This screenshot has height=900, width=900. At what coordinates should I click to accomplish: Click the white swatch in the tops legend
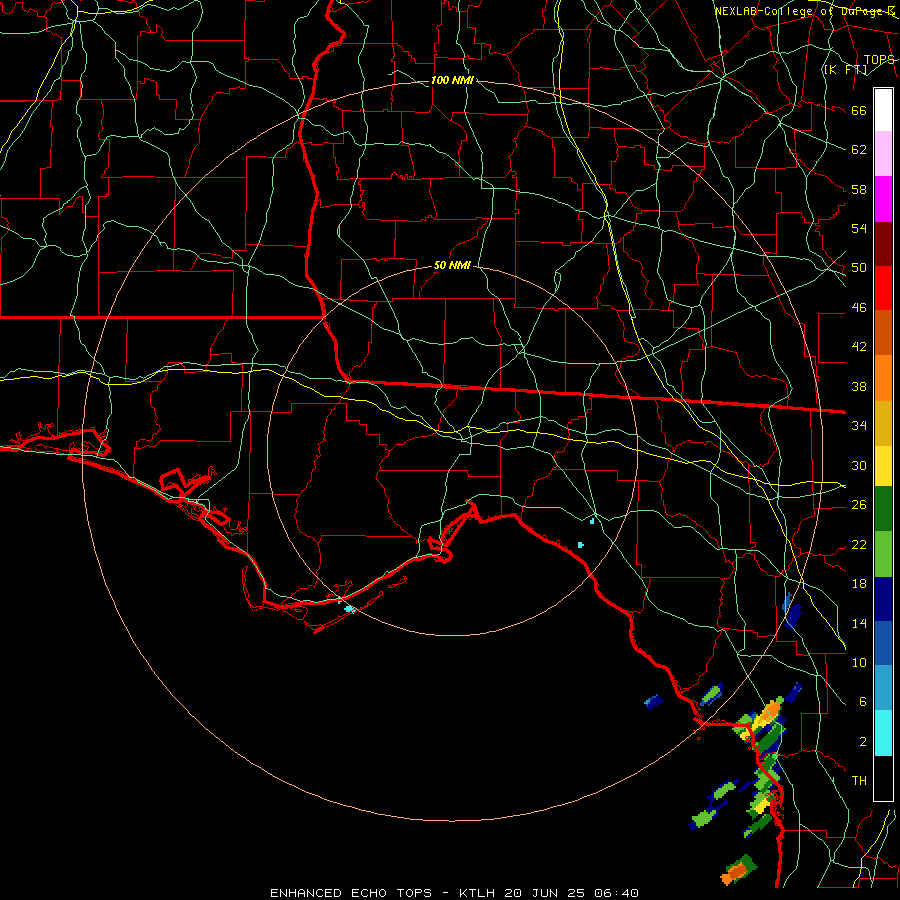coord(883,110)
